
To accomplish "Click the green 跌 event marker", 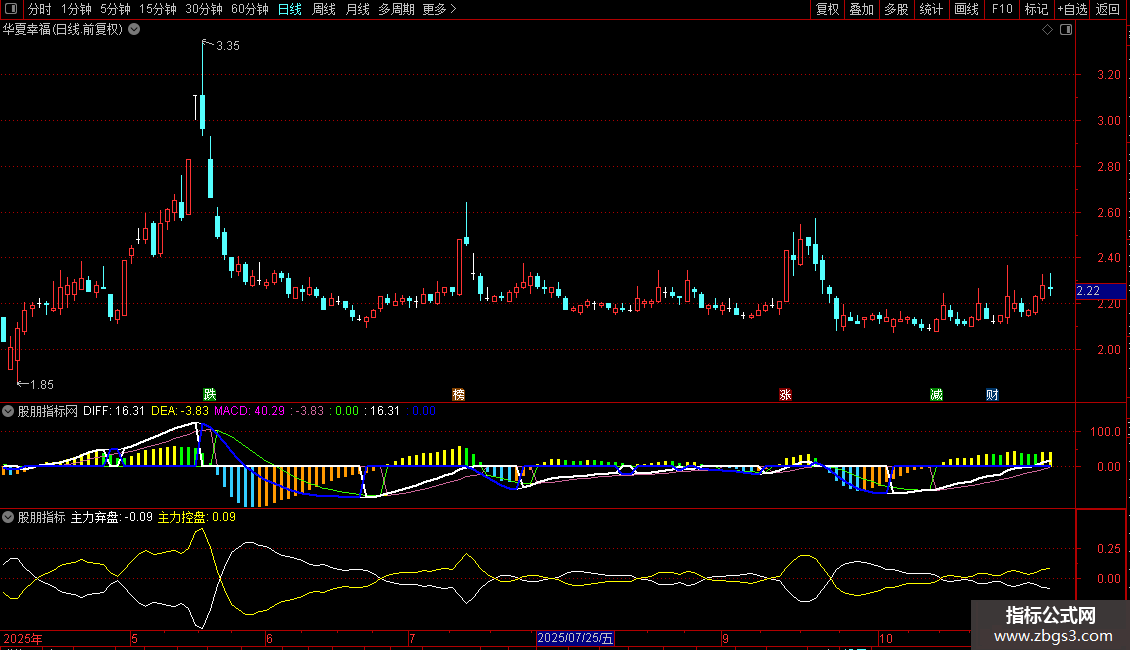I will (x=209, y=394).
